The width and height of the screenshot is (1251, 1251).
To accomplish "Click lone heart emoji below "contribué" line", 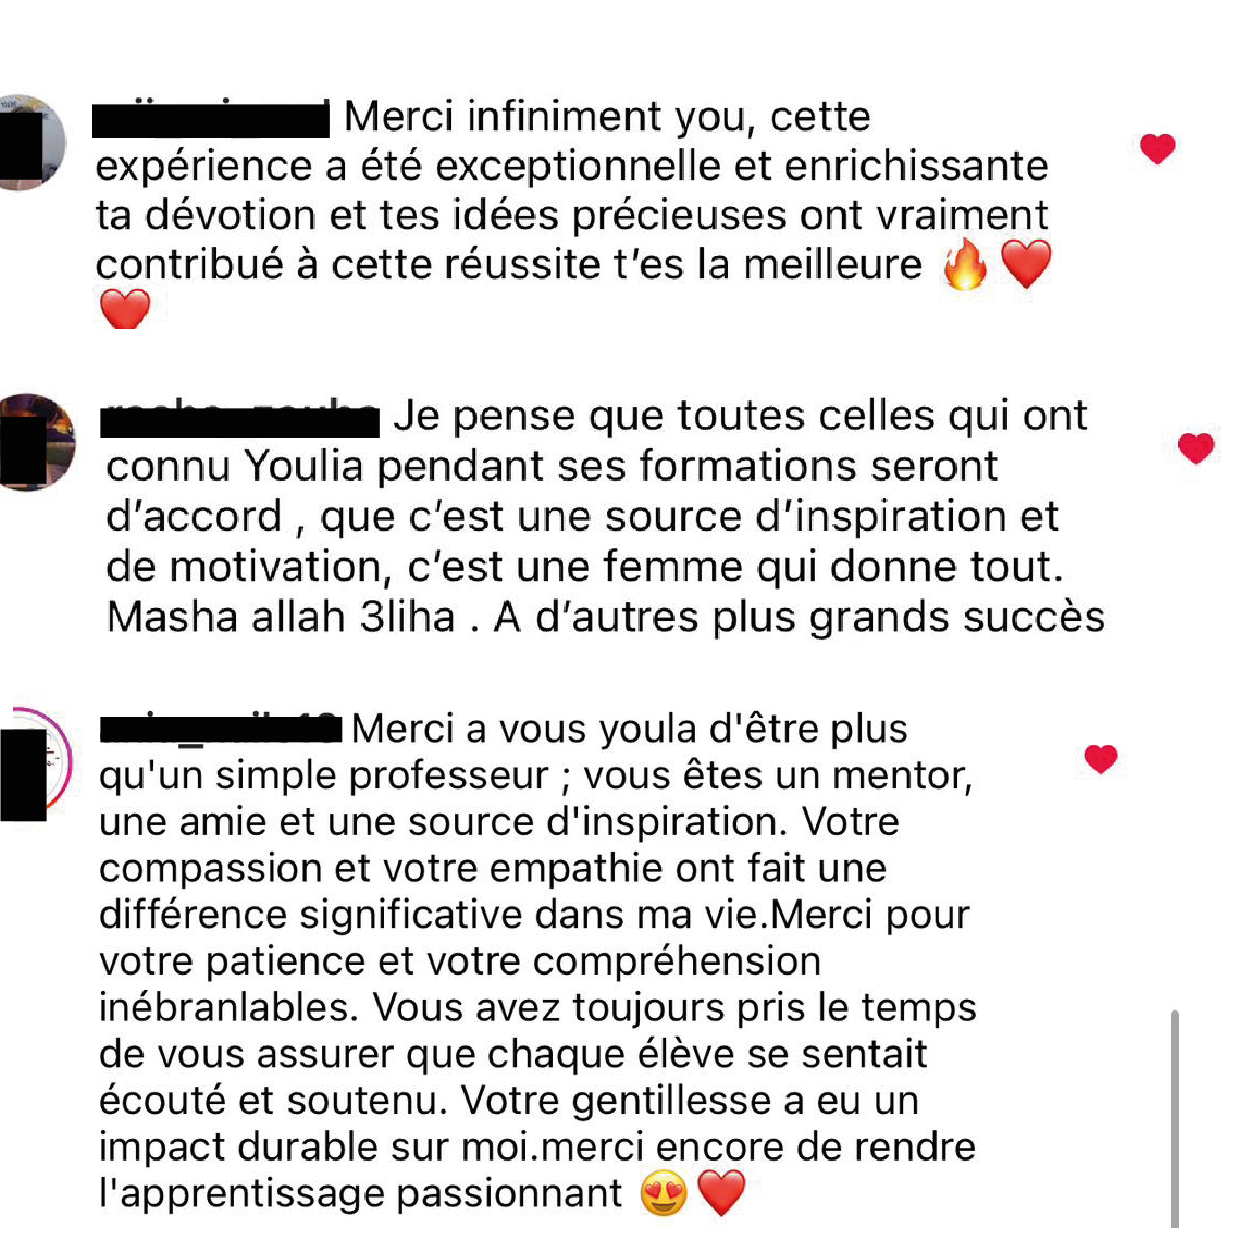I will click(125, 309).
